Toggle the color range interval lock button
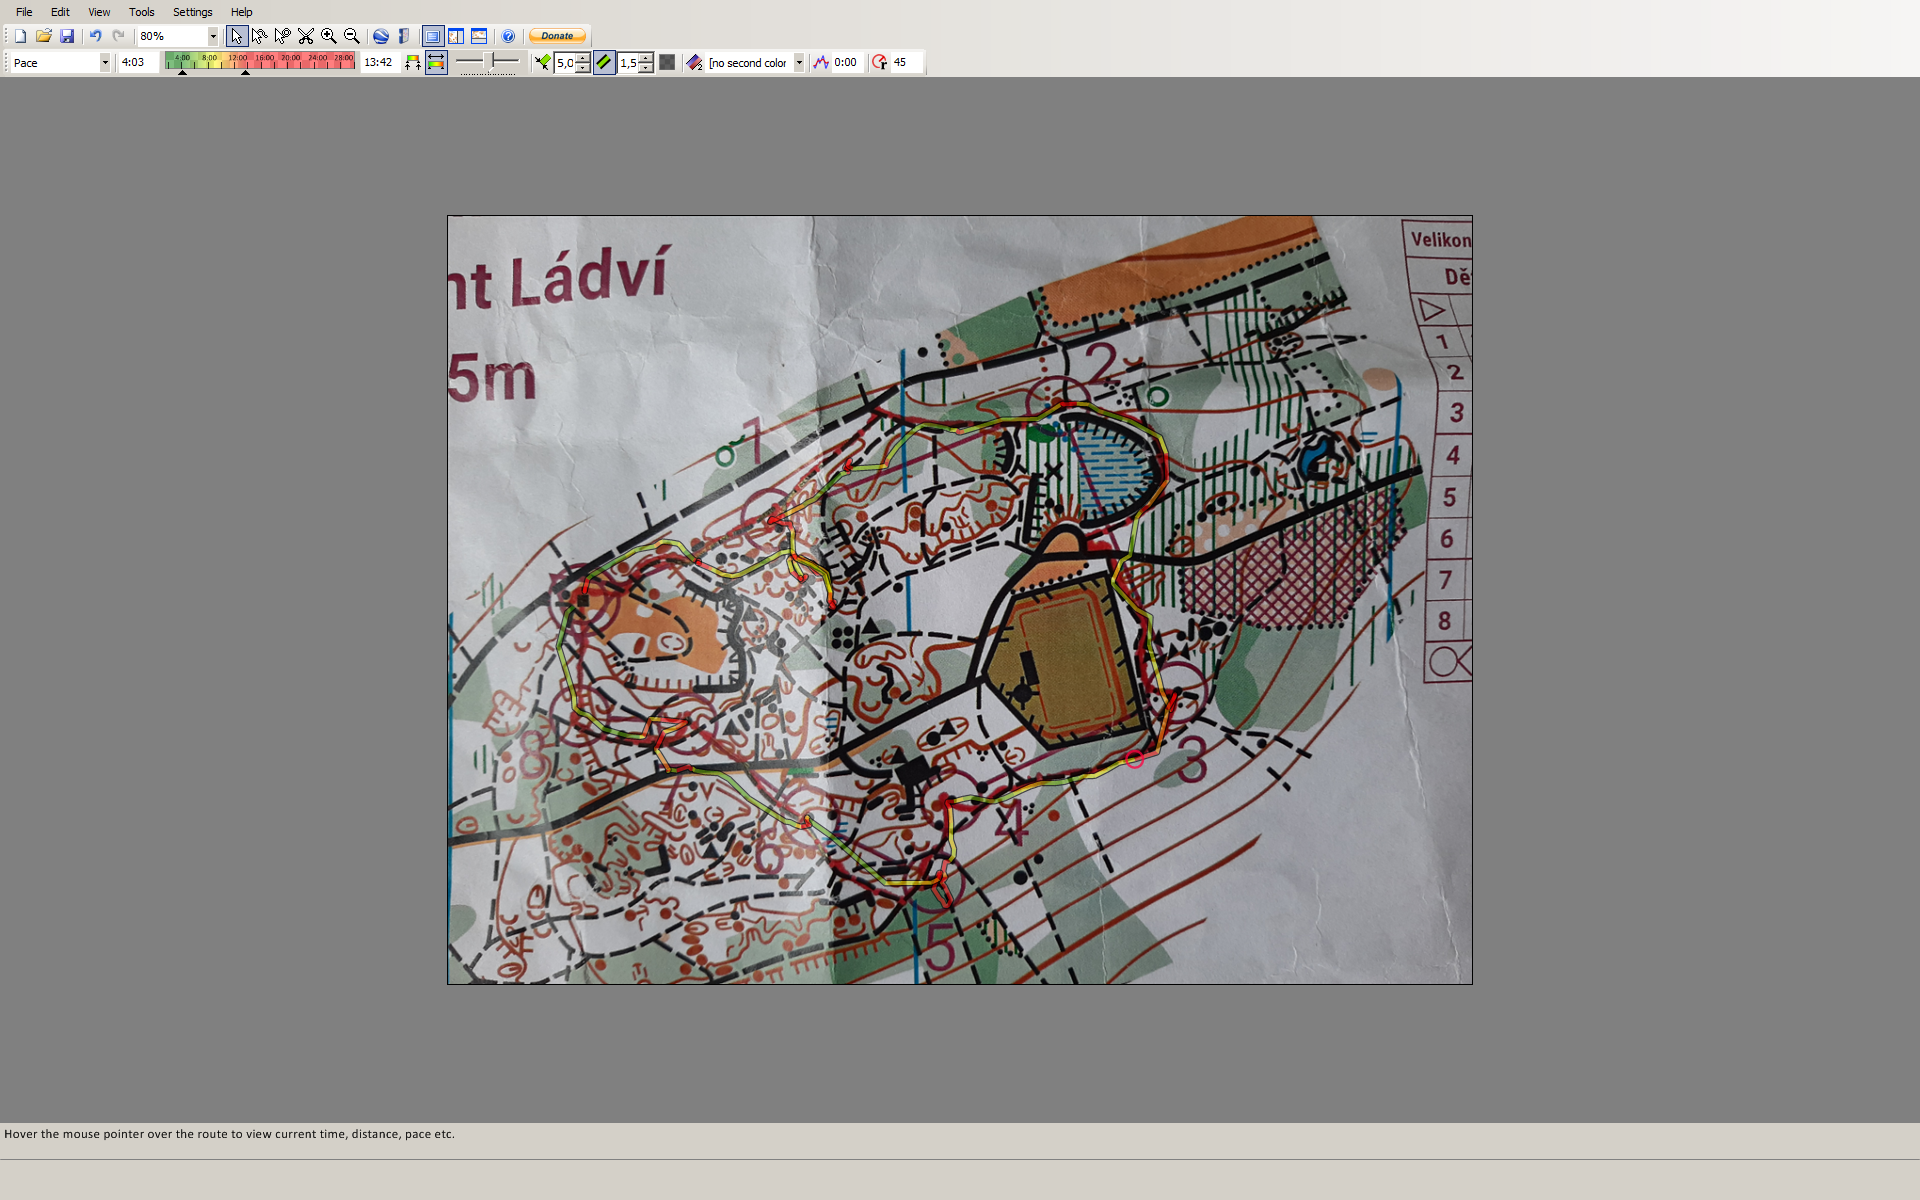This screenshot has width=1920, height=1200. (436, 62)
